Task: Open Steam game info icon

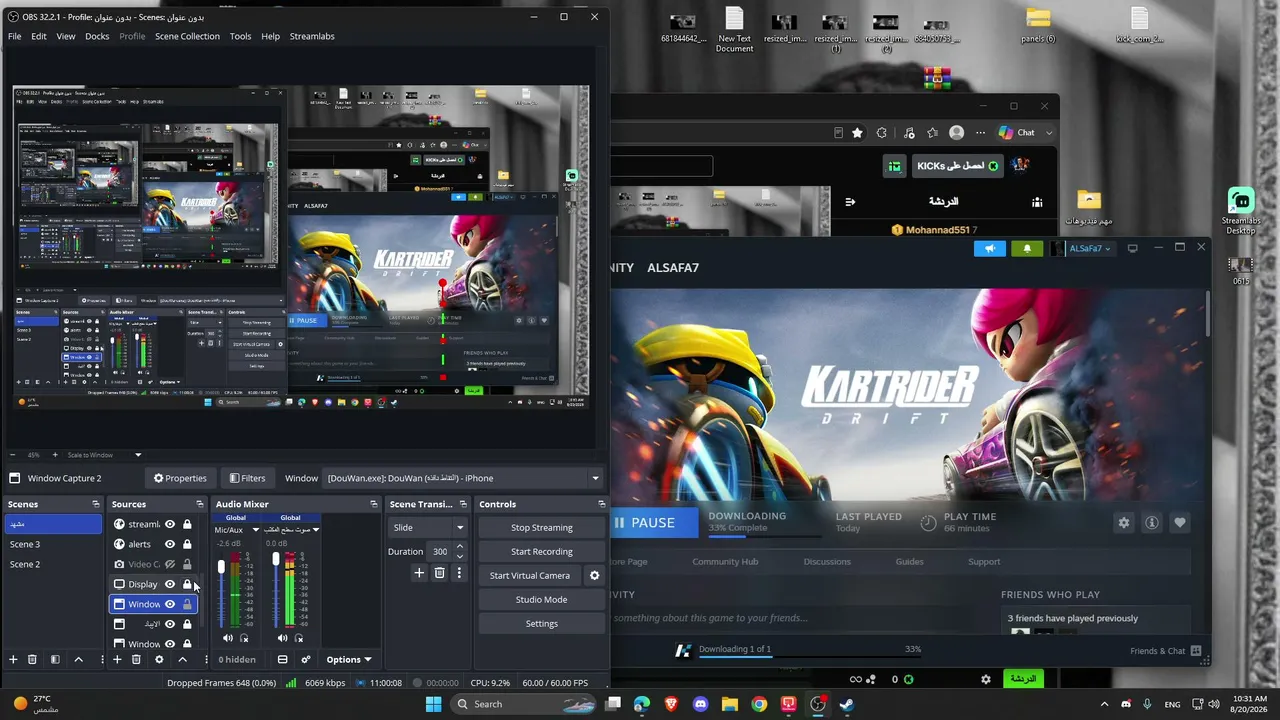Action: point(1152,523)
